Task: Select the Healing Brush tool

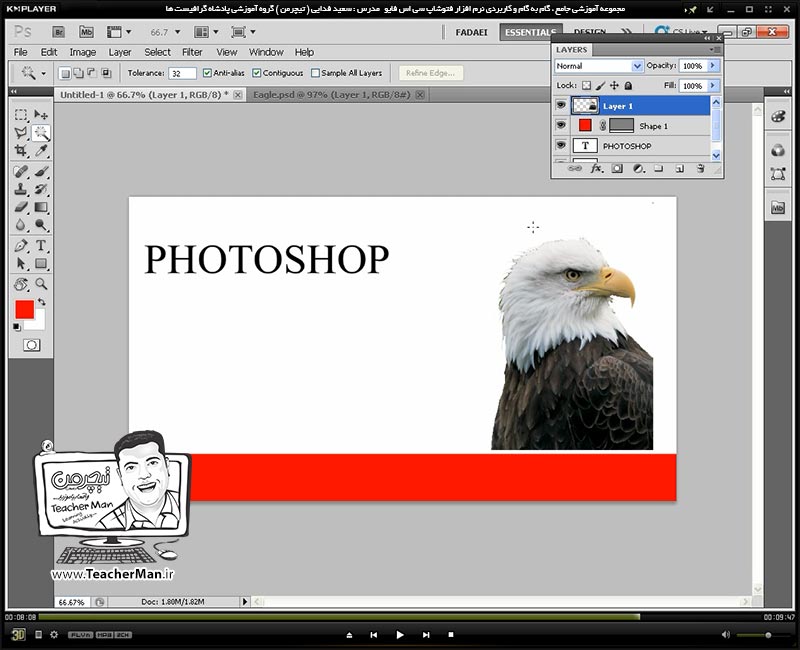Action: tap(20, 171)
